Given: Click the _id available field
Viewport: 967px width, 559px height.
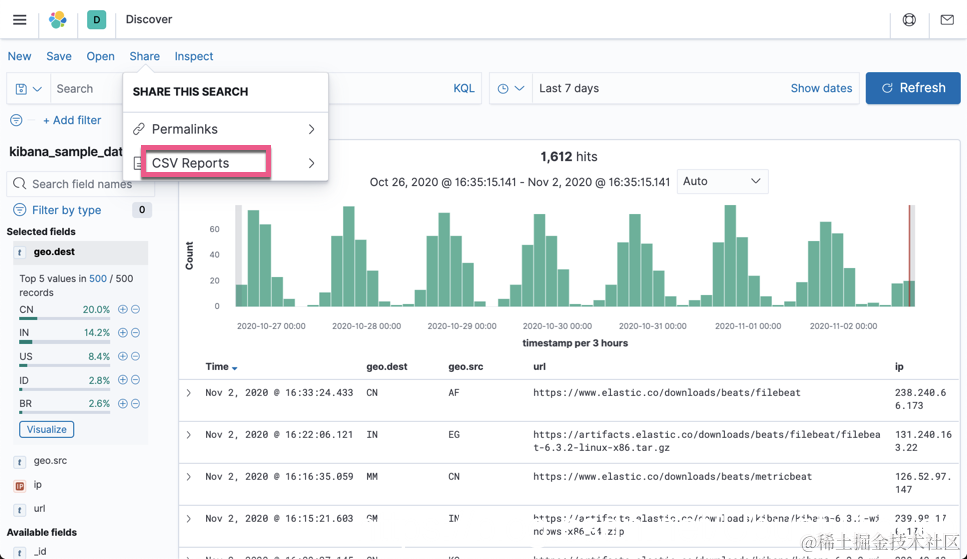Looking at the screenshot, I should (x=40, y=552).
